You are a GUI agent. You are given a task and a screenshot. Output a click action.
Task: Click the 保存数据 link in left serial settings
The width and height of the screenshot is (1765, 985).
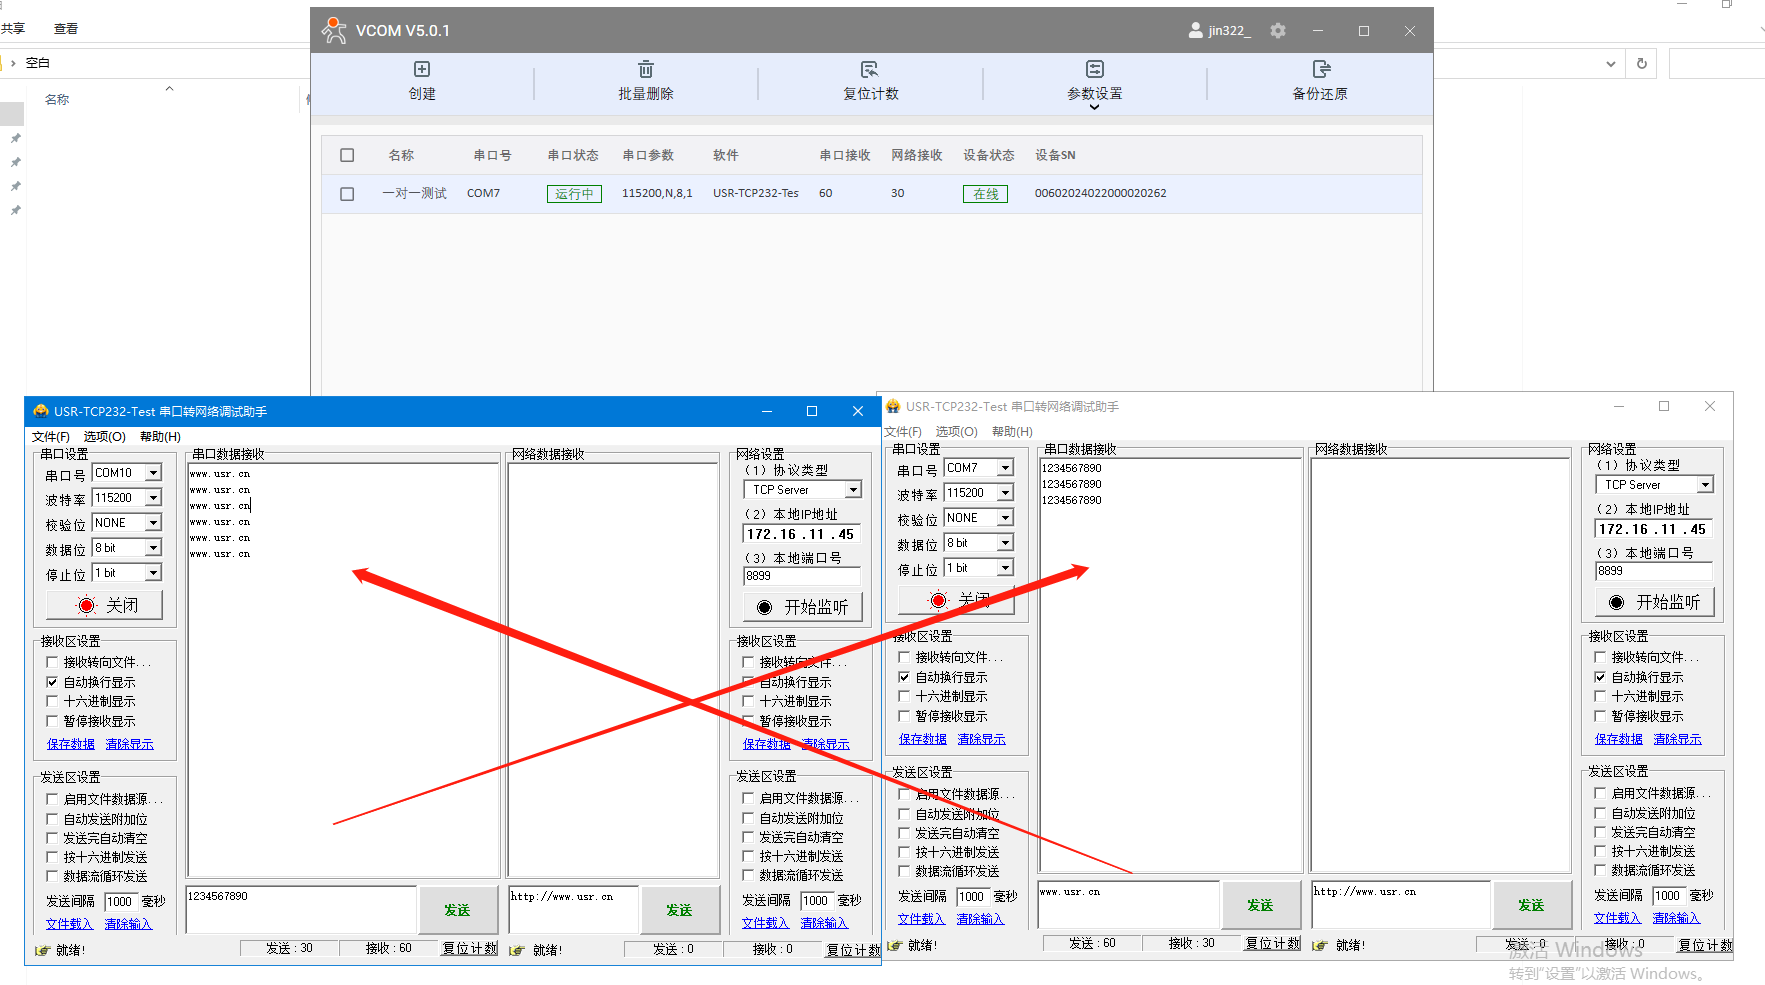(70, 744)
